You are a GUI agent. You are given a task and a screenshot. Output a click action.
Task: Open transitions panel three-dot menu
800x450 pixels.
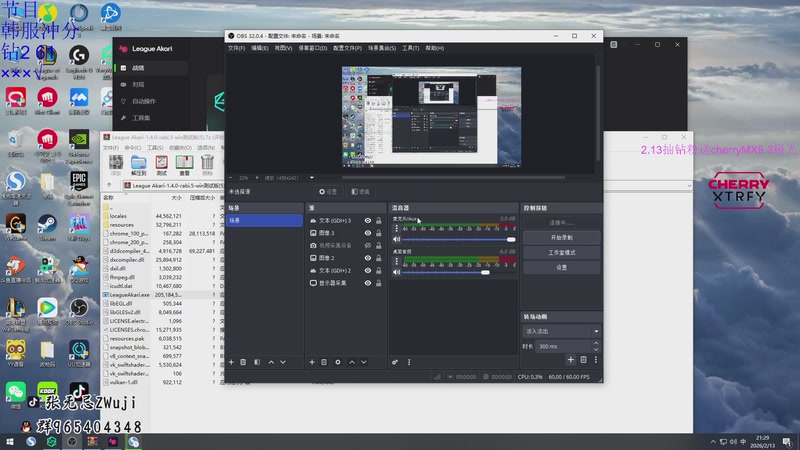coord(595,360)
